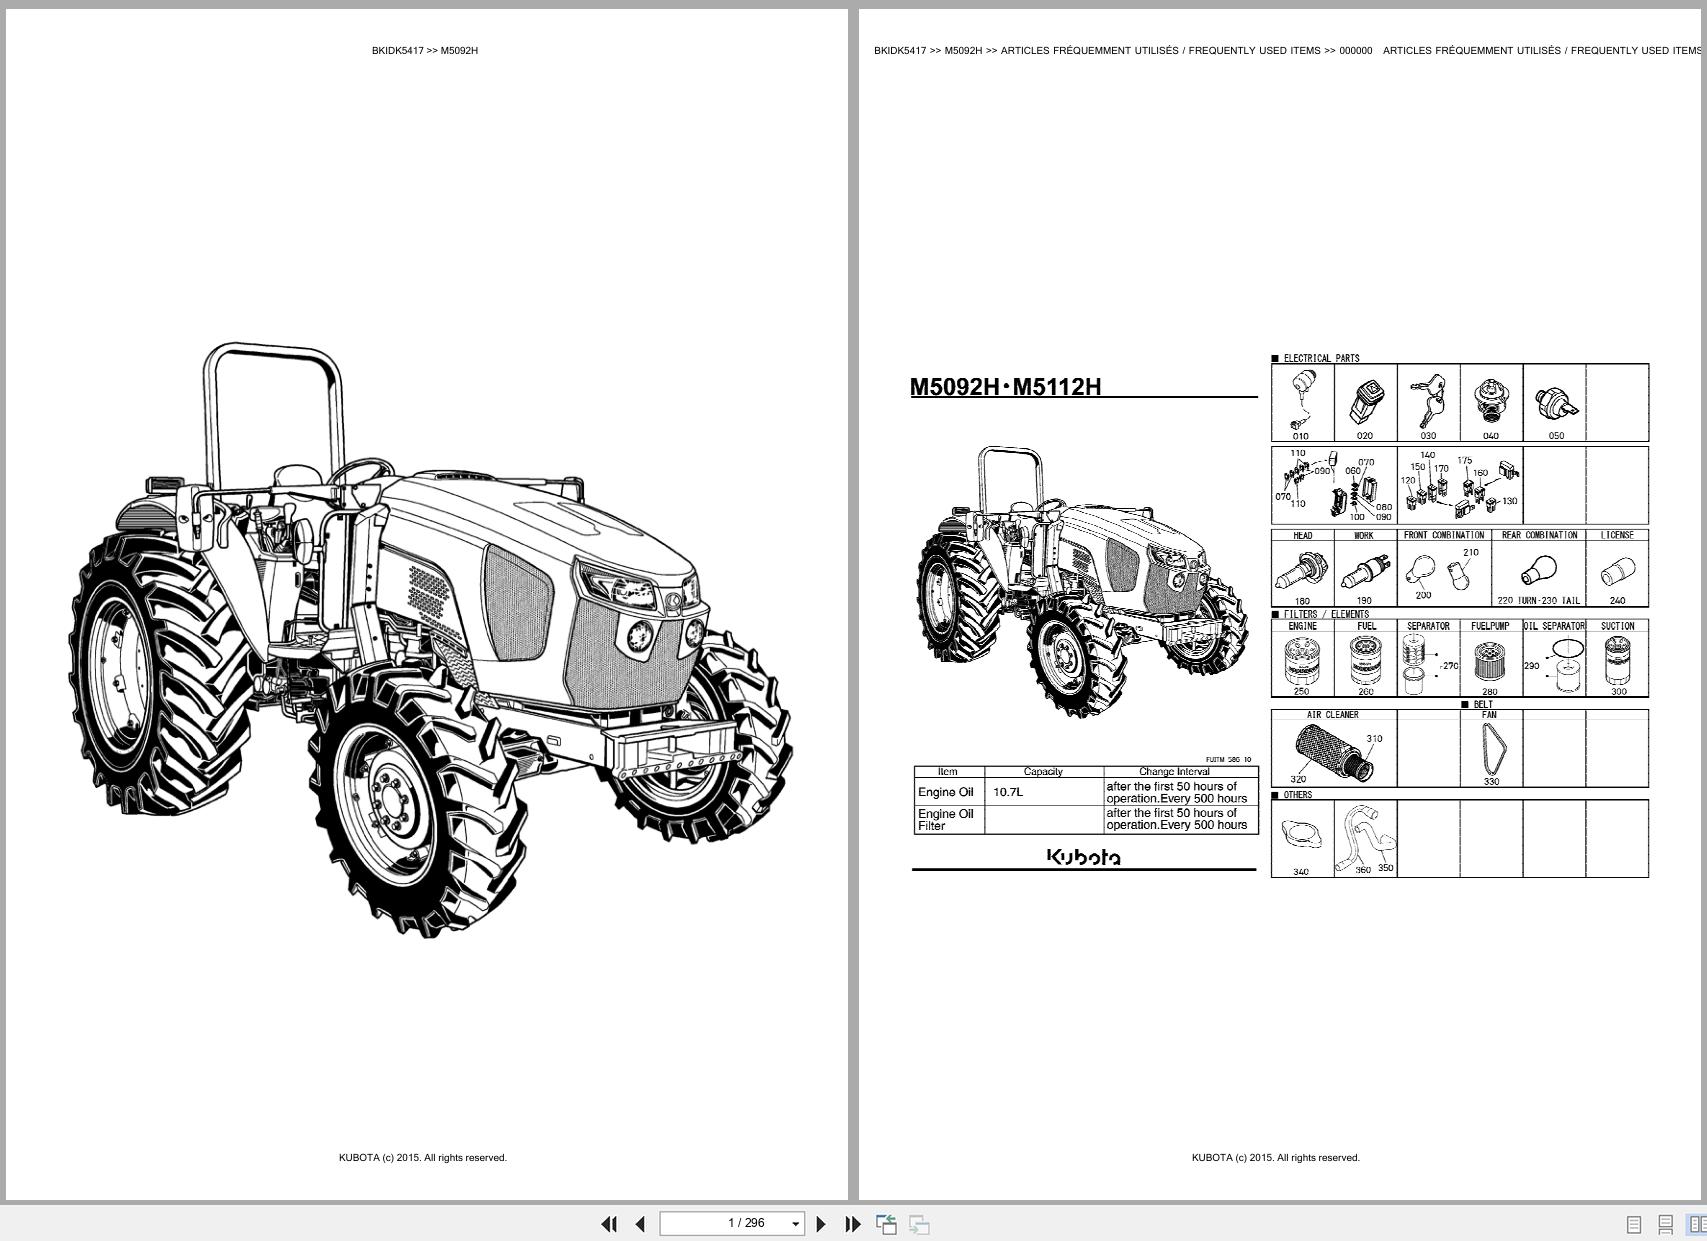Jump to the last page
Viewport: 1707px width, 1241px height.
[852, 1223]
